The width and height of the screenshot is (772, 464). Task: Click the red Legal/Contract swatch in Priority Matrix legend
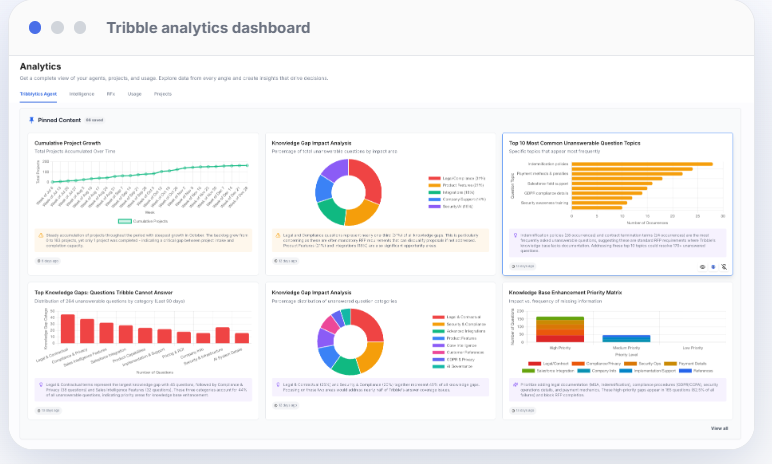(534, 364)
